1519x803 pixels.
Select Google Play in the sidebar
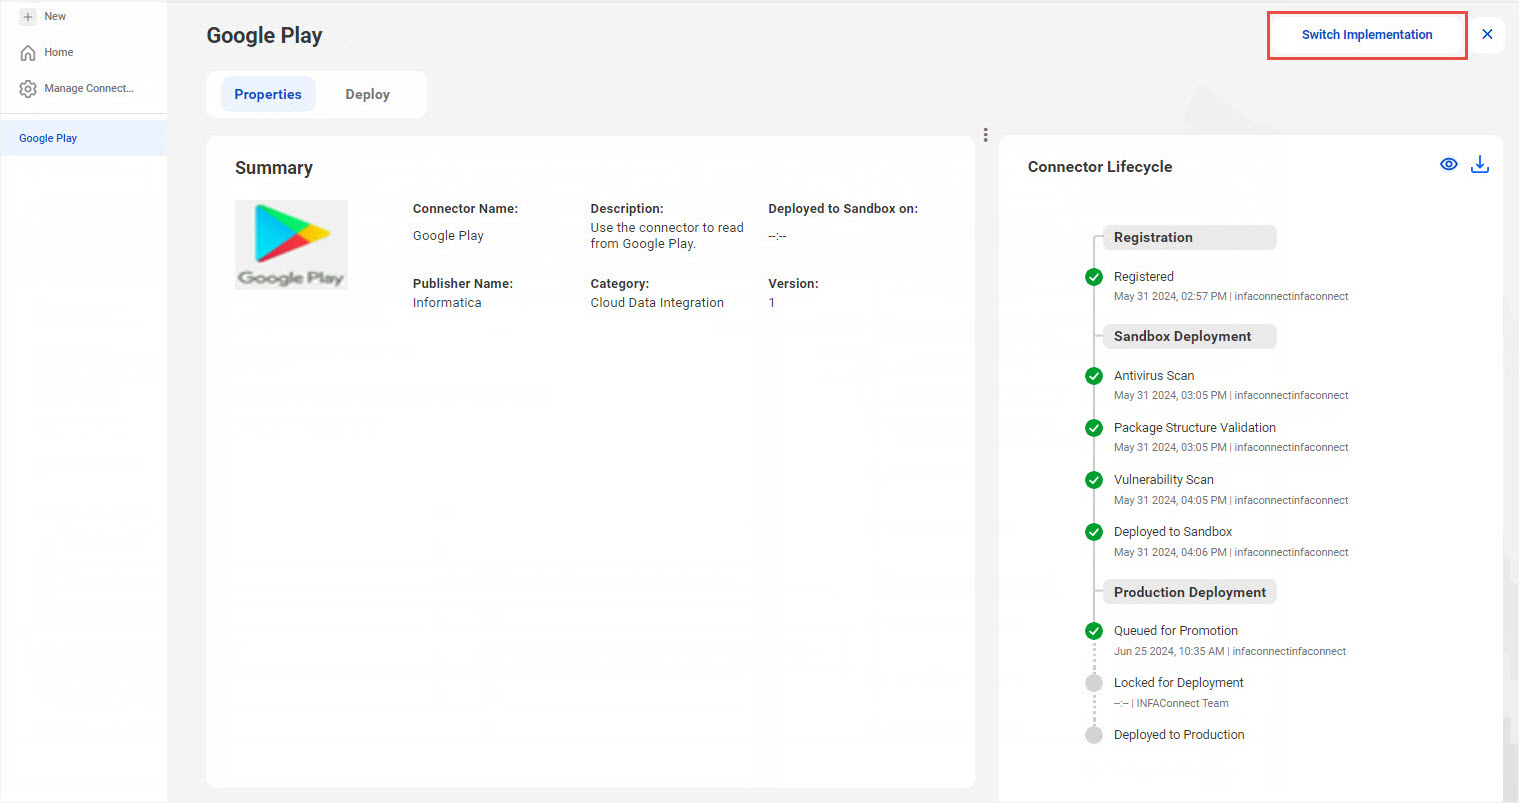[x=84, y=138]
